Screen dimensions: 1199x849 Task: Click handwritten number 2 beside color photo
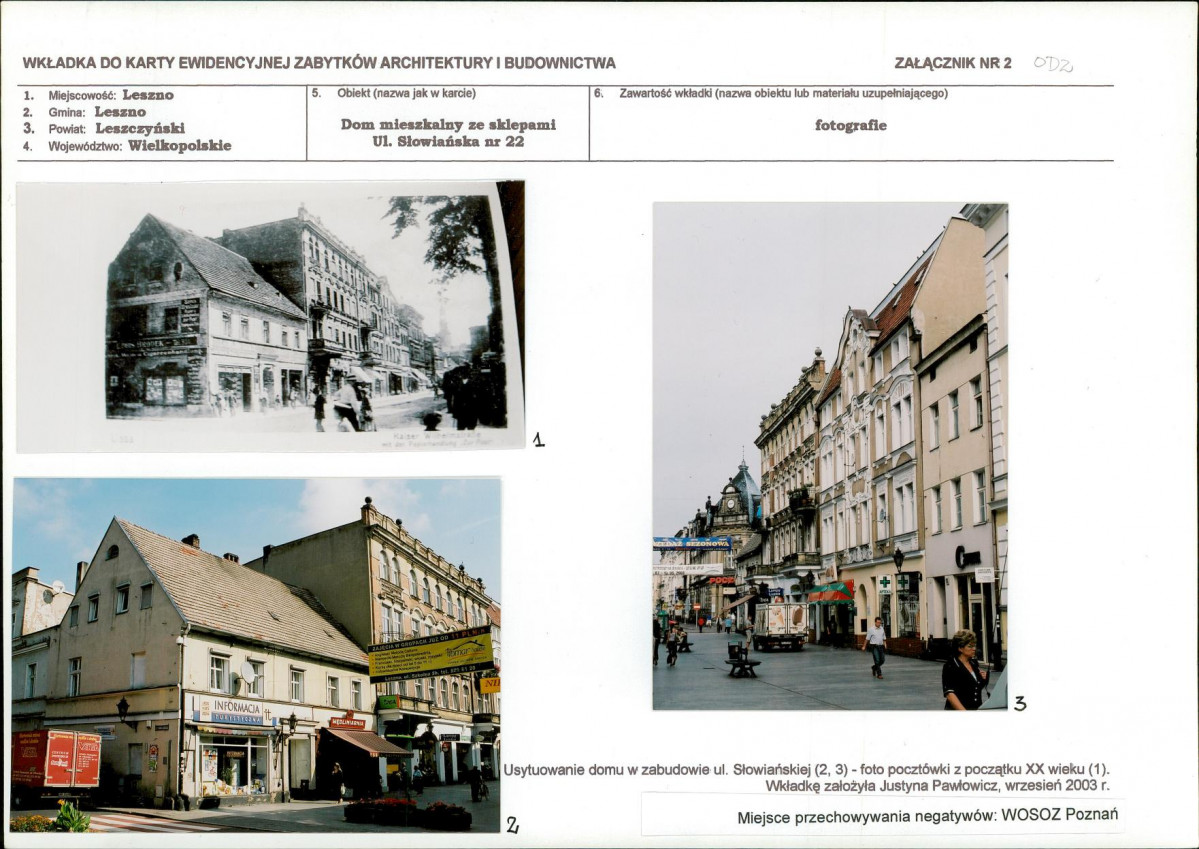coord(512,825)
